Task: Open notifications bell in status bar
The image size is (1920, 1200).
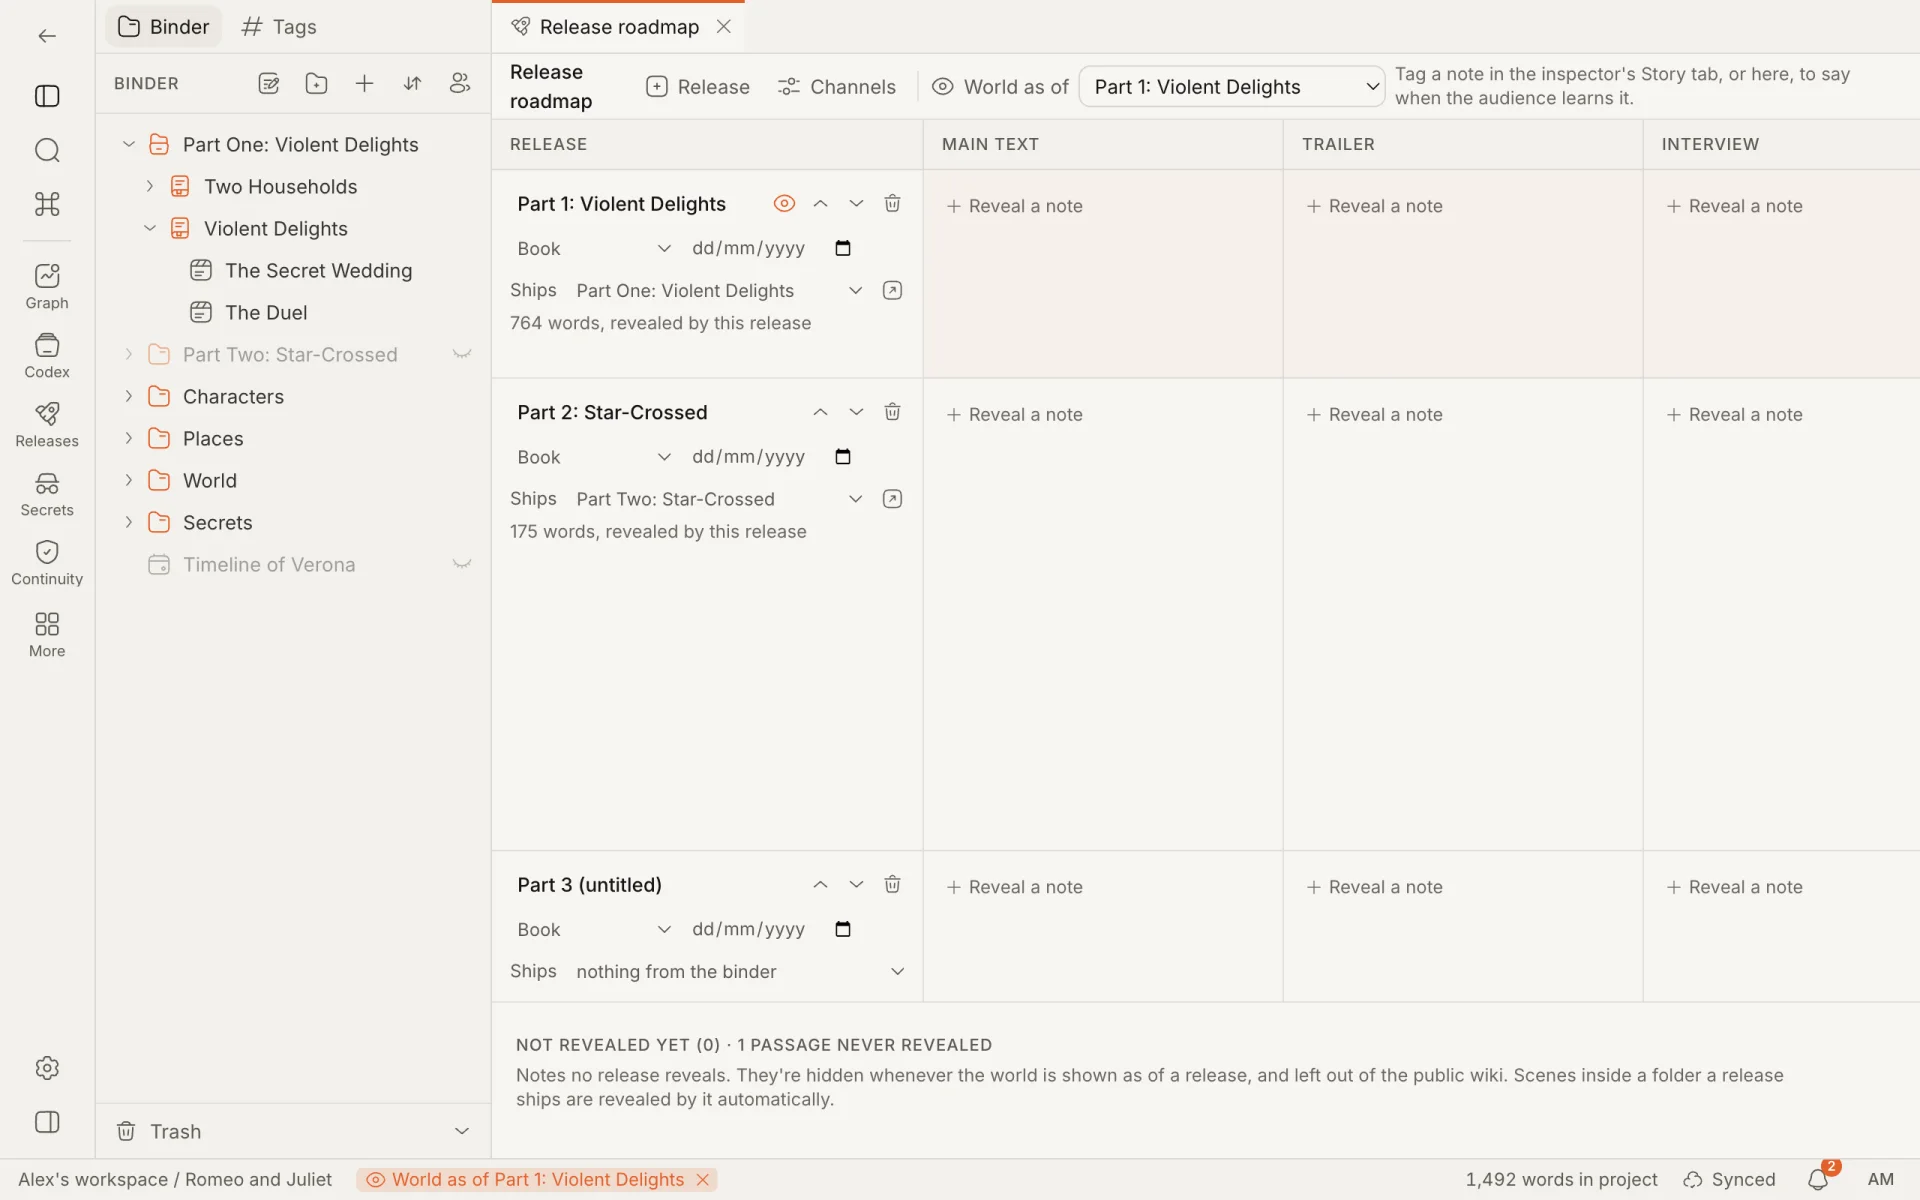Action: (x=1819, y=1179)
